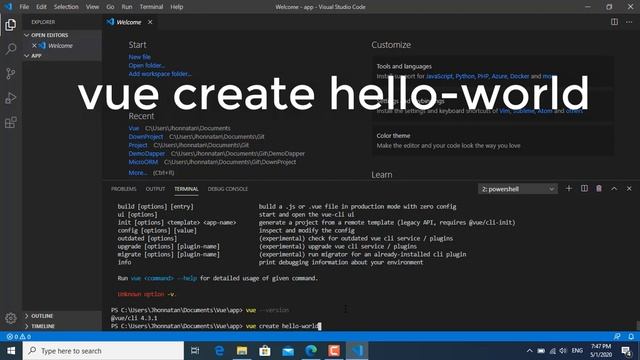Kill the terminal with trash icon

[x=599, y=189]
